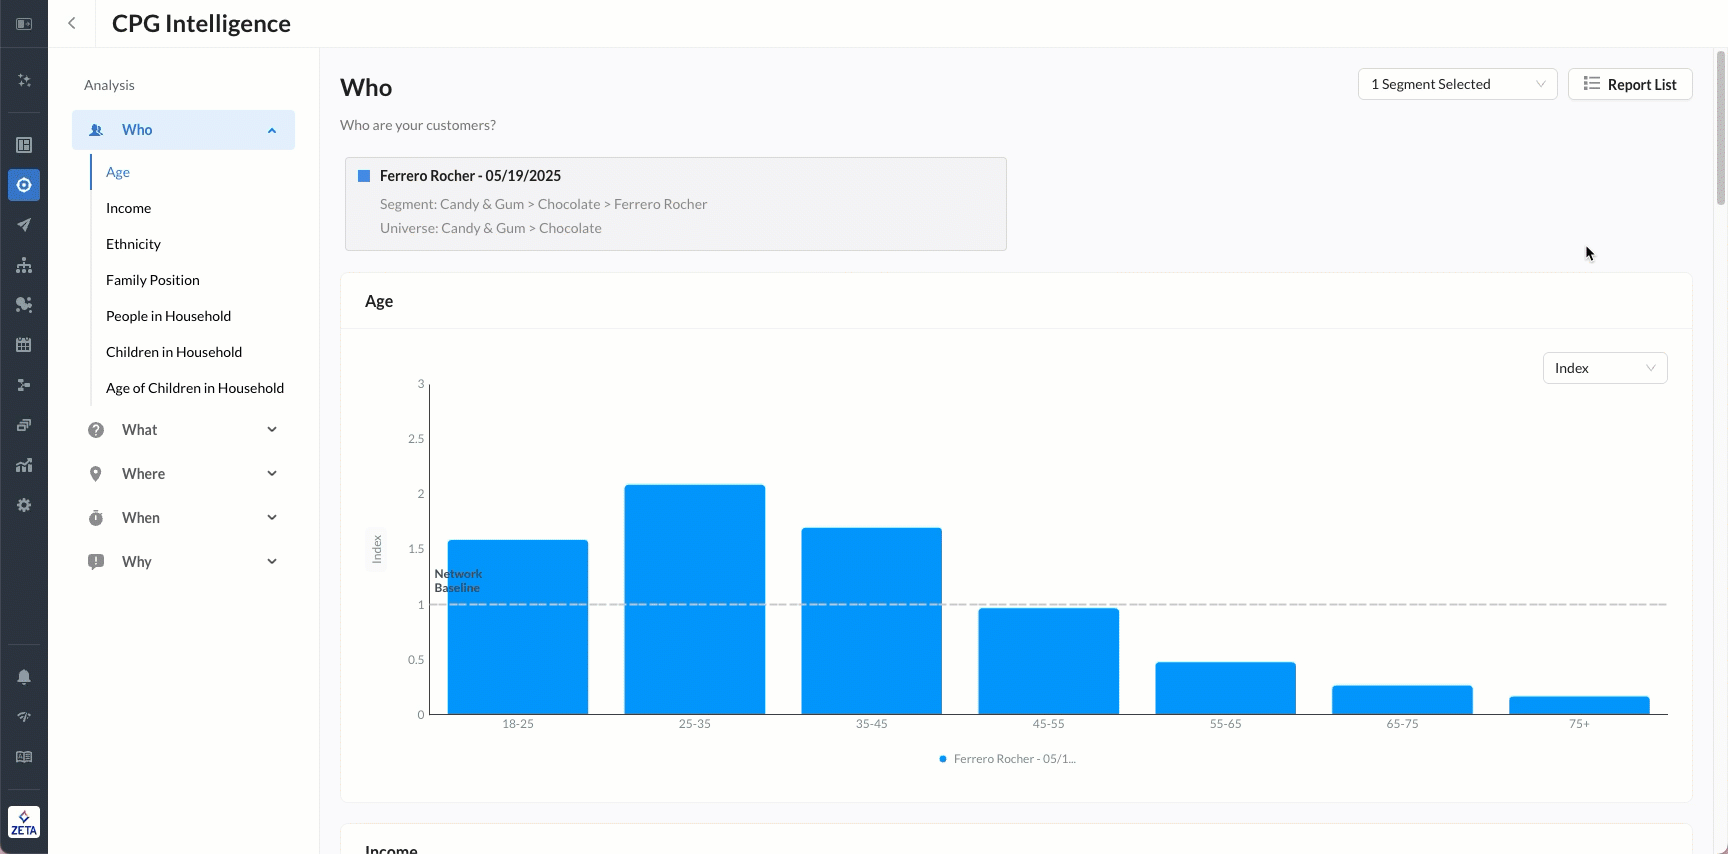1728x854 pixels.
Task: Click the notifications bell icon
Action: tap(24, 677)
